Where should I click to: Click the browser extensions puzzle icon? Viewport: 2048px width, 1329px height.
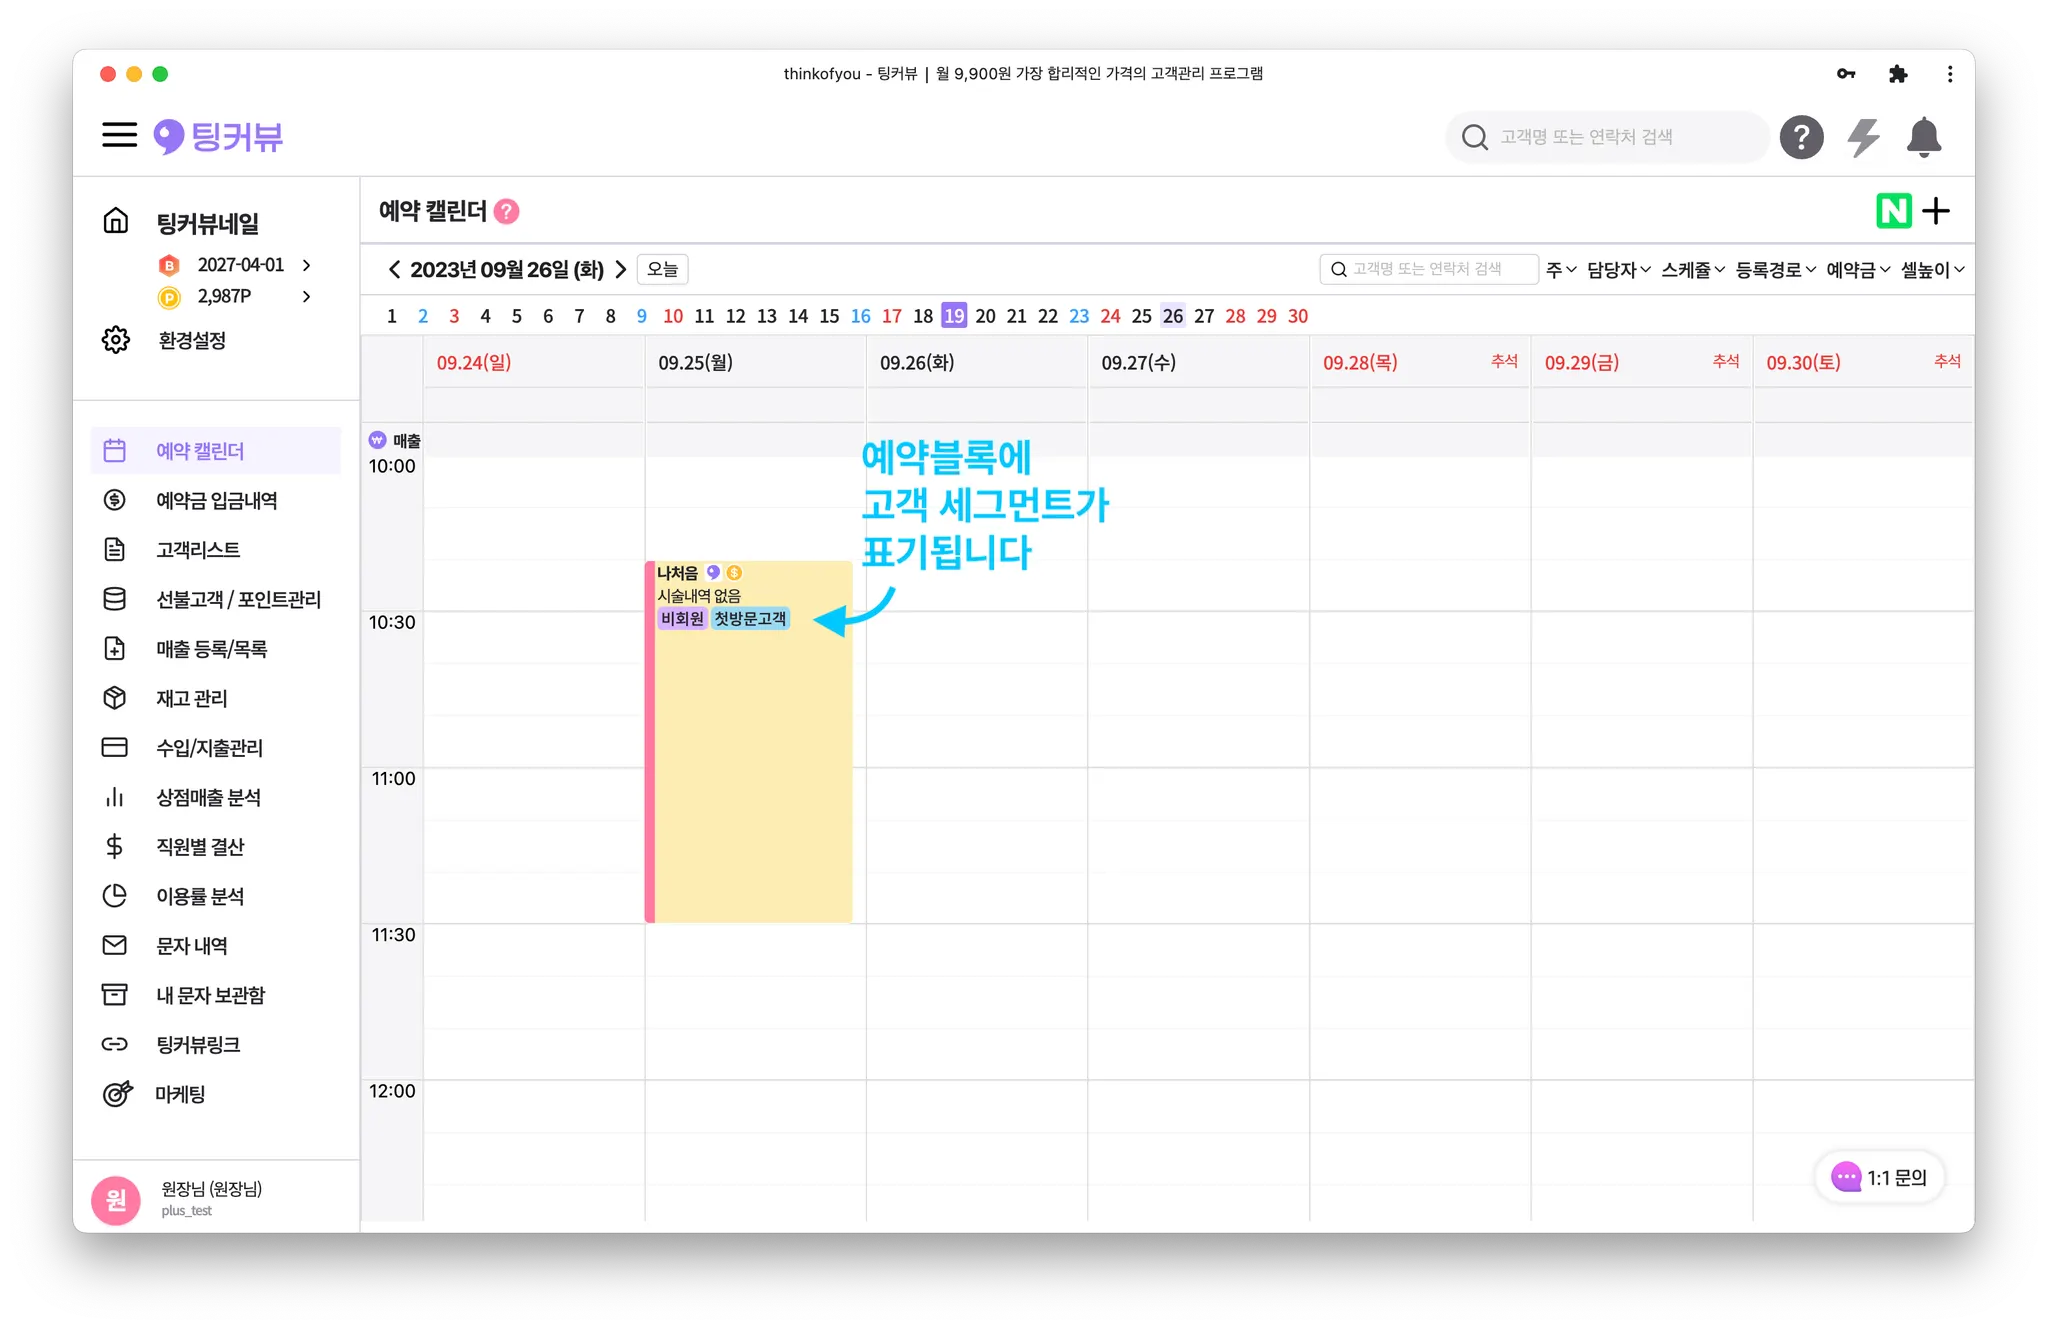(x=1897, y=74)
